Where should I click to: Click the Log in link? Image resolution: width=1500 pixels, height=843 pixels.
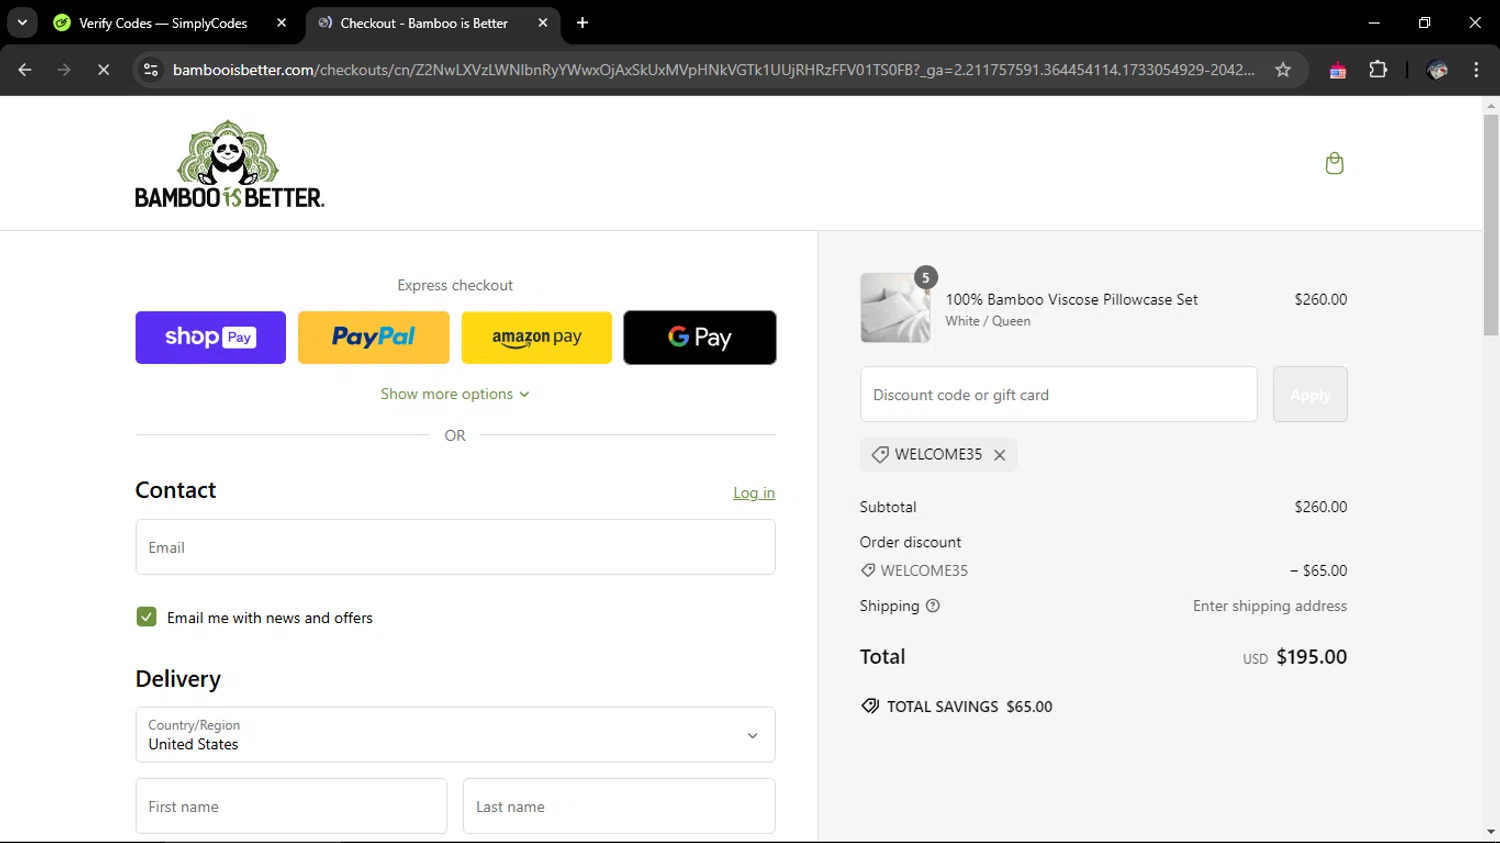click(754, 493)
